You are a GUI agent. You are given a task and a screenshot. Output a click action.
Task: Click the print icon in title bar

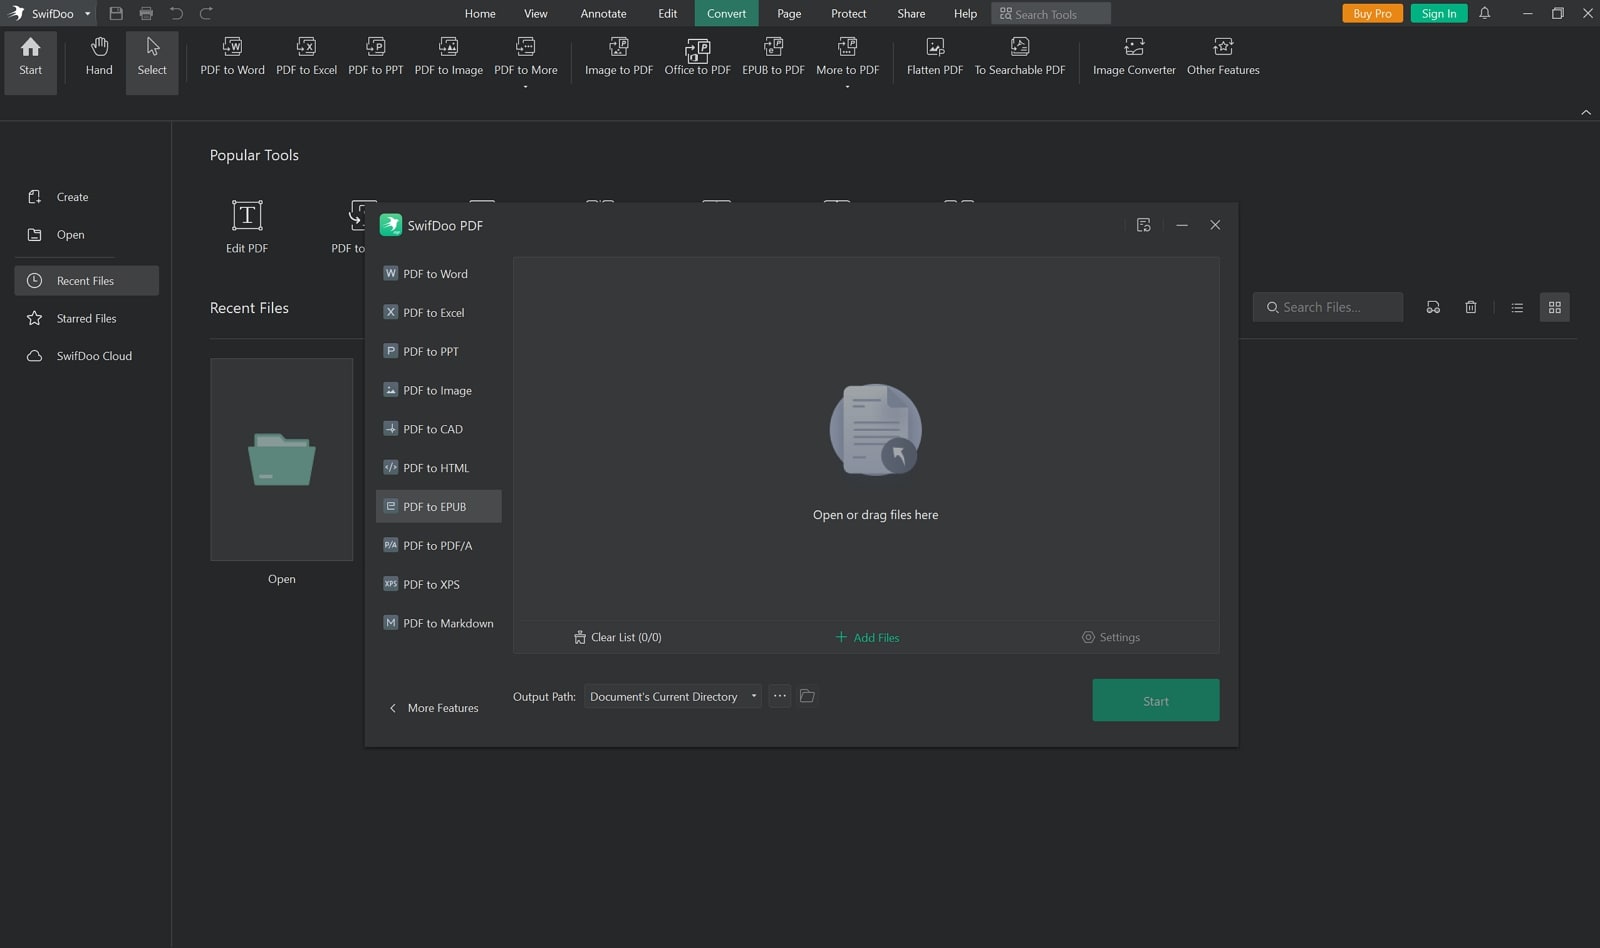point(146,13)
